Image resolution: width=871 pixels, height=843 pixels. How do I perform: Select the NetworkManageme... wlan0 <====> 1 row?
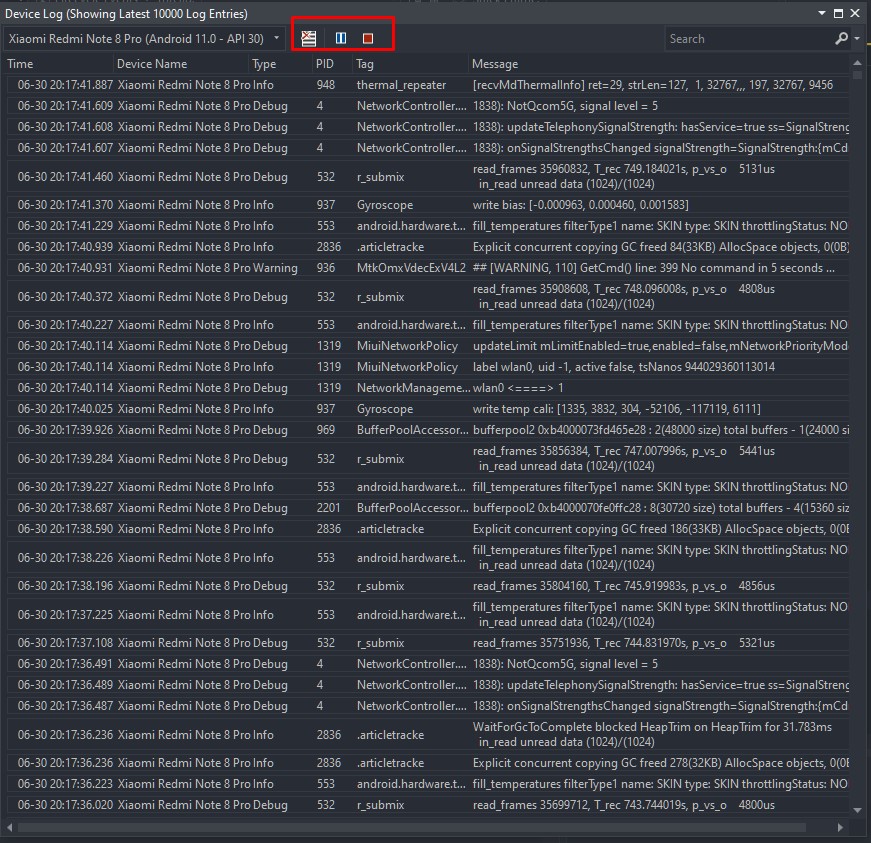(x=428, y=388)
